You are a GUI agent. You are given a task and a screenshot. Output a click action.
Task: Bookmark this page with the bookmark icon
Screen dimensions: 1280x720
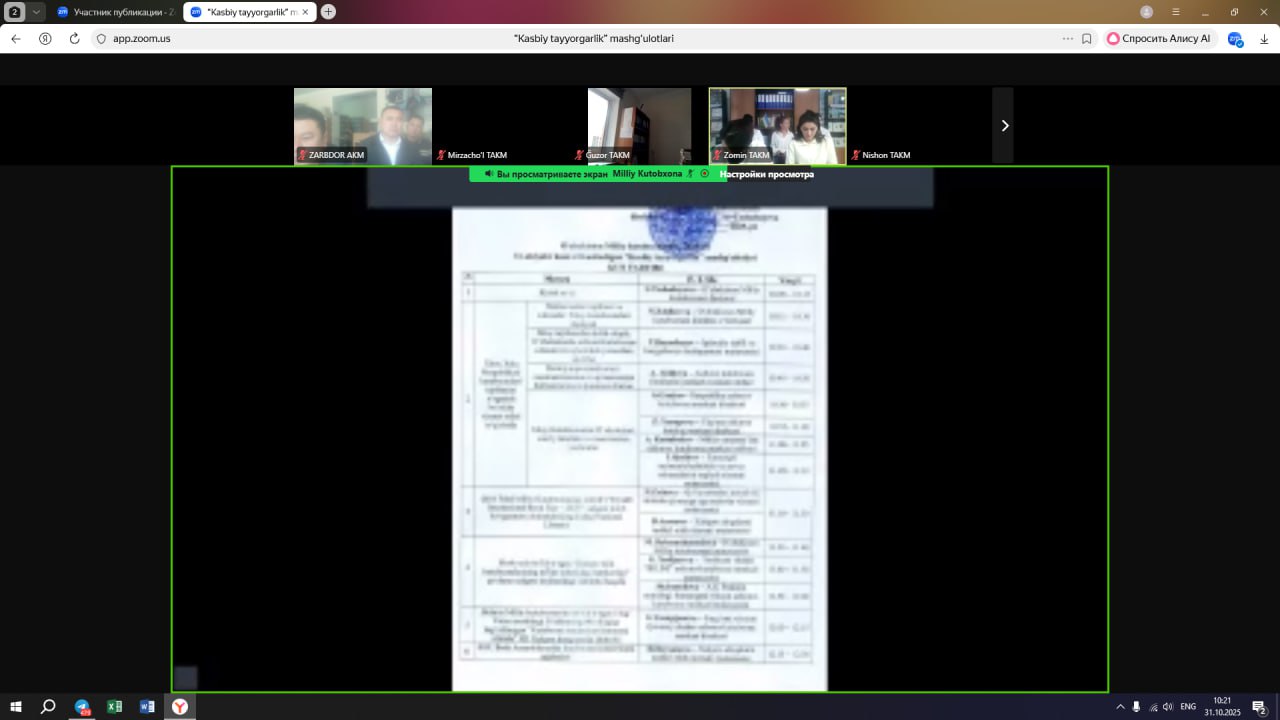(1087, 39)
